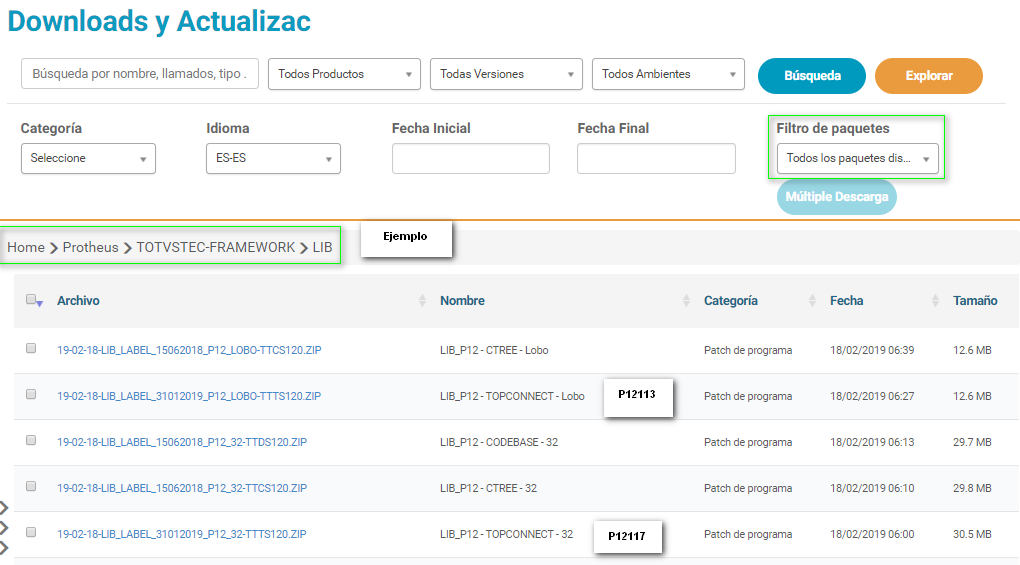1020x565 pixels.
Task: Sort table by Nombre column
Action: click(463, 300)
